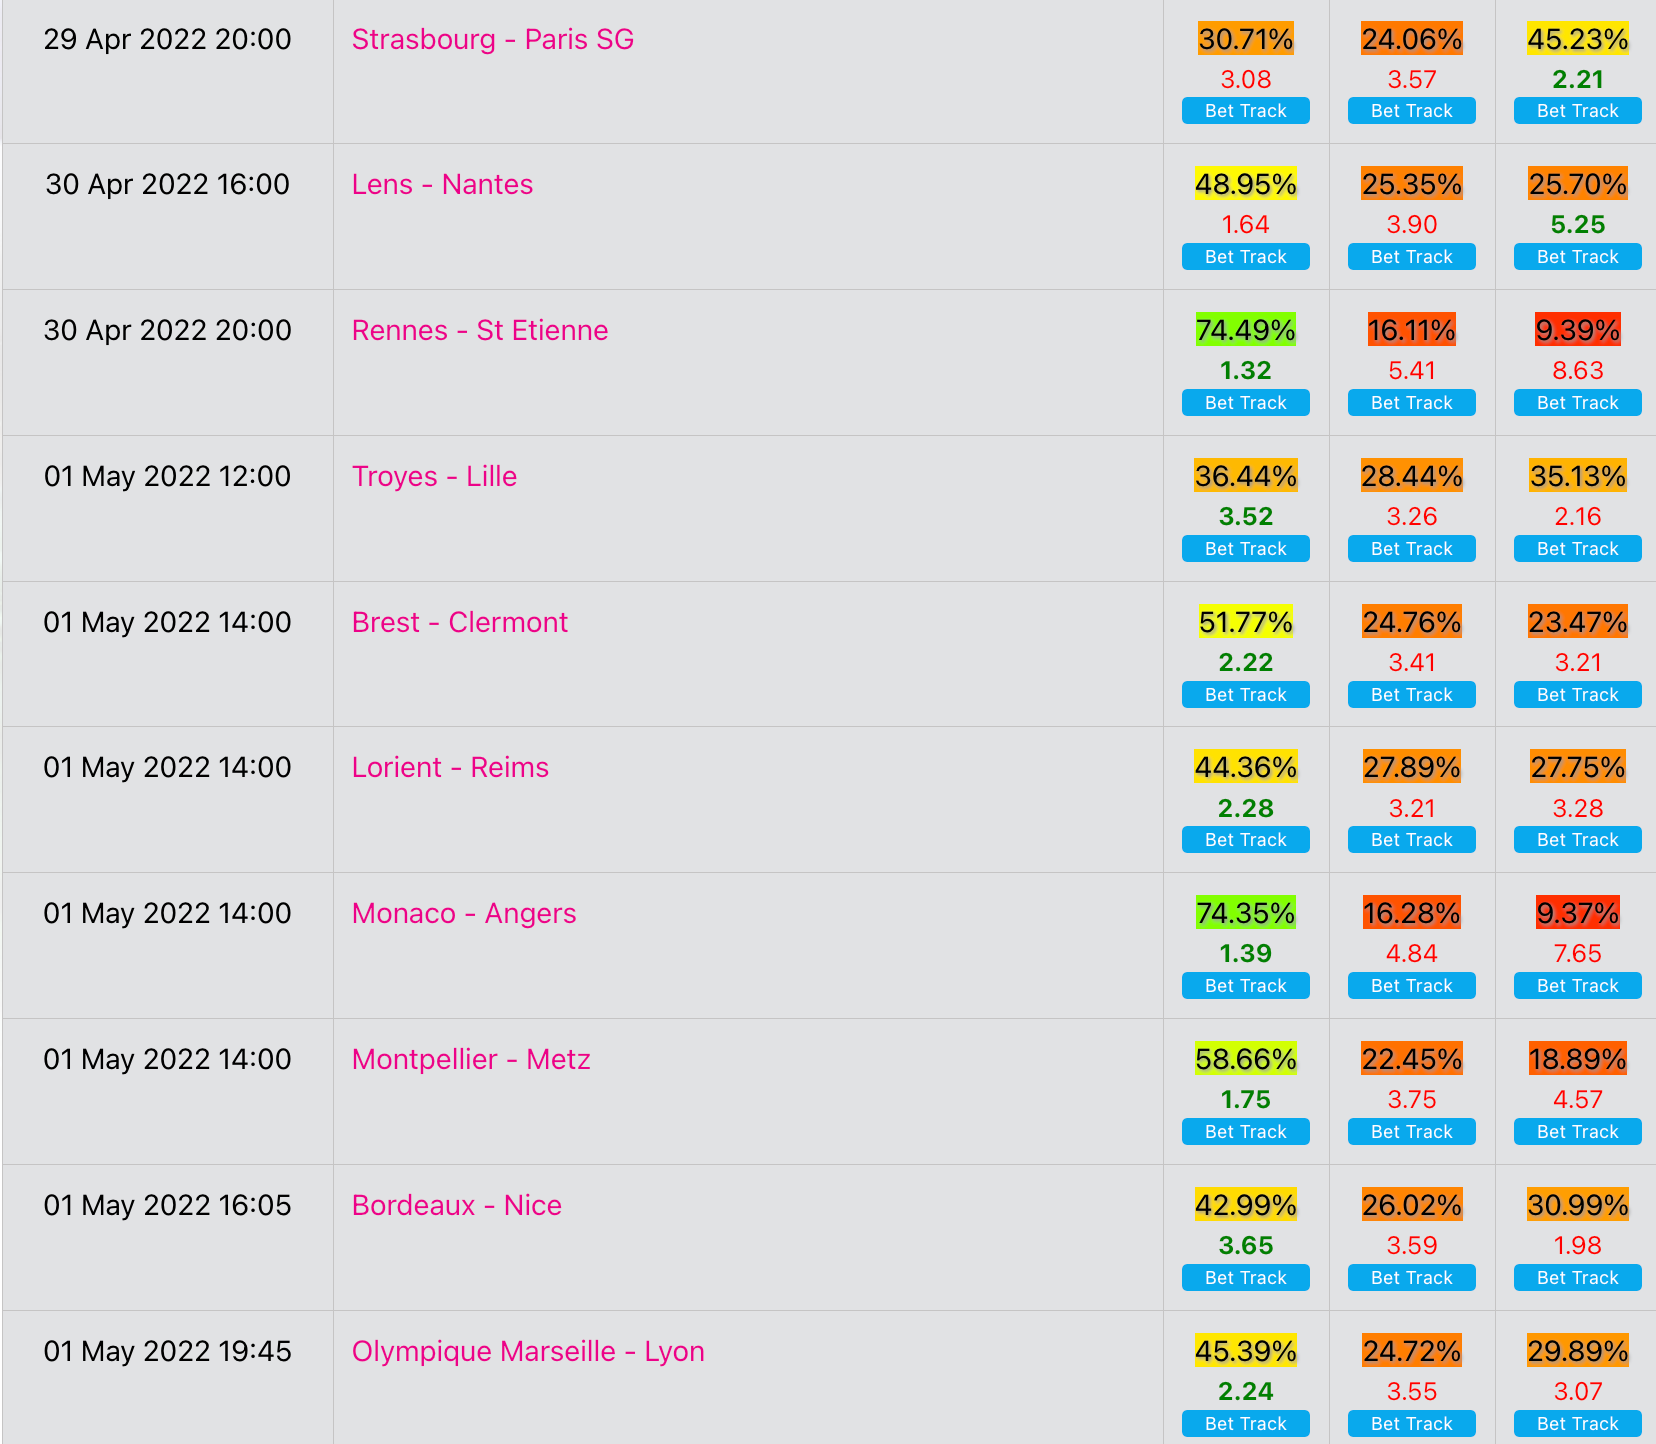Click Bet Track under Monaco draw odds 4.84
The width and height of the screenshot is (1656, 1444).
click(x=1412, y=986)
